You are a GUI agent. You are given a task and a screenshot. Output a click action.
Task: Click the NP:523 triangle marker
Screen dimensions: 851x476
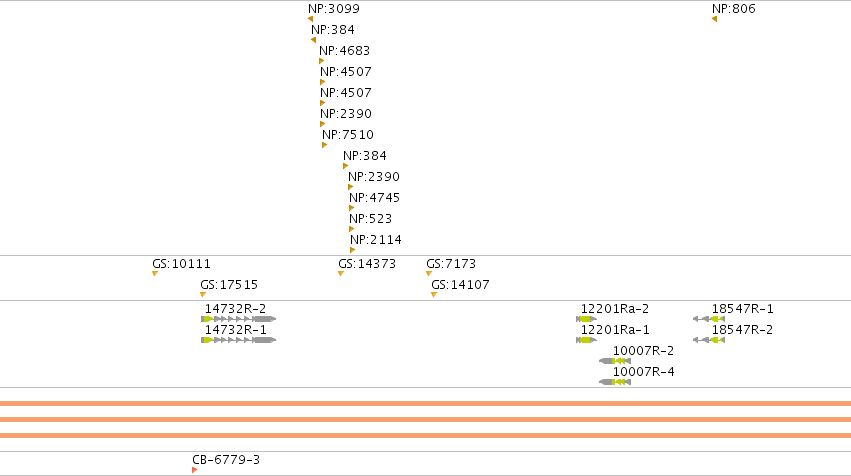(352, 229)
